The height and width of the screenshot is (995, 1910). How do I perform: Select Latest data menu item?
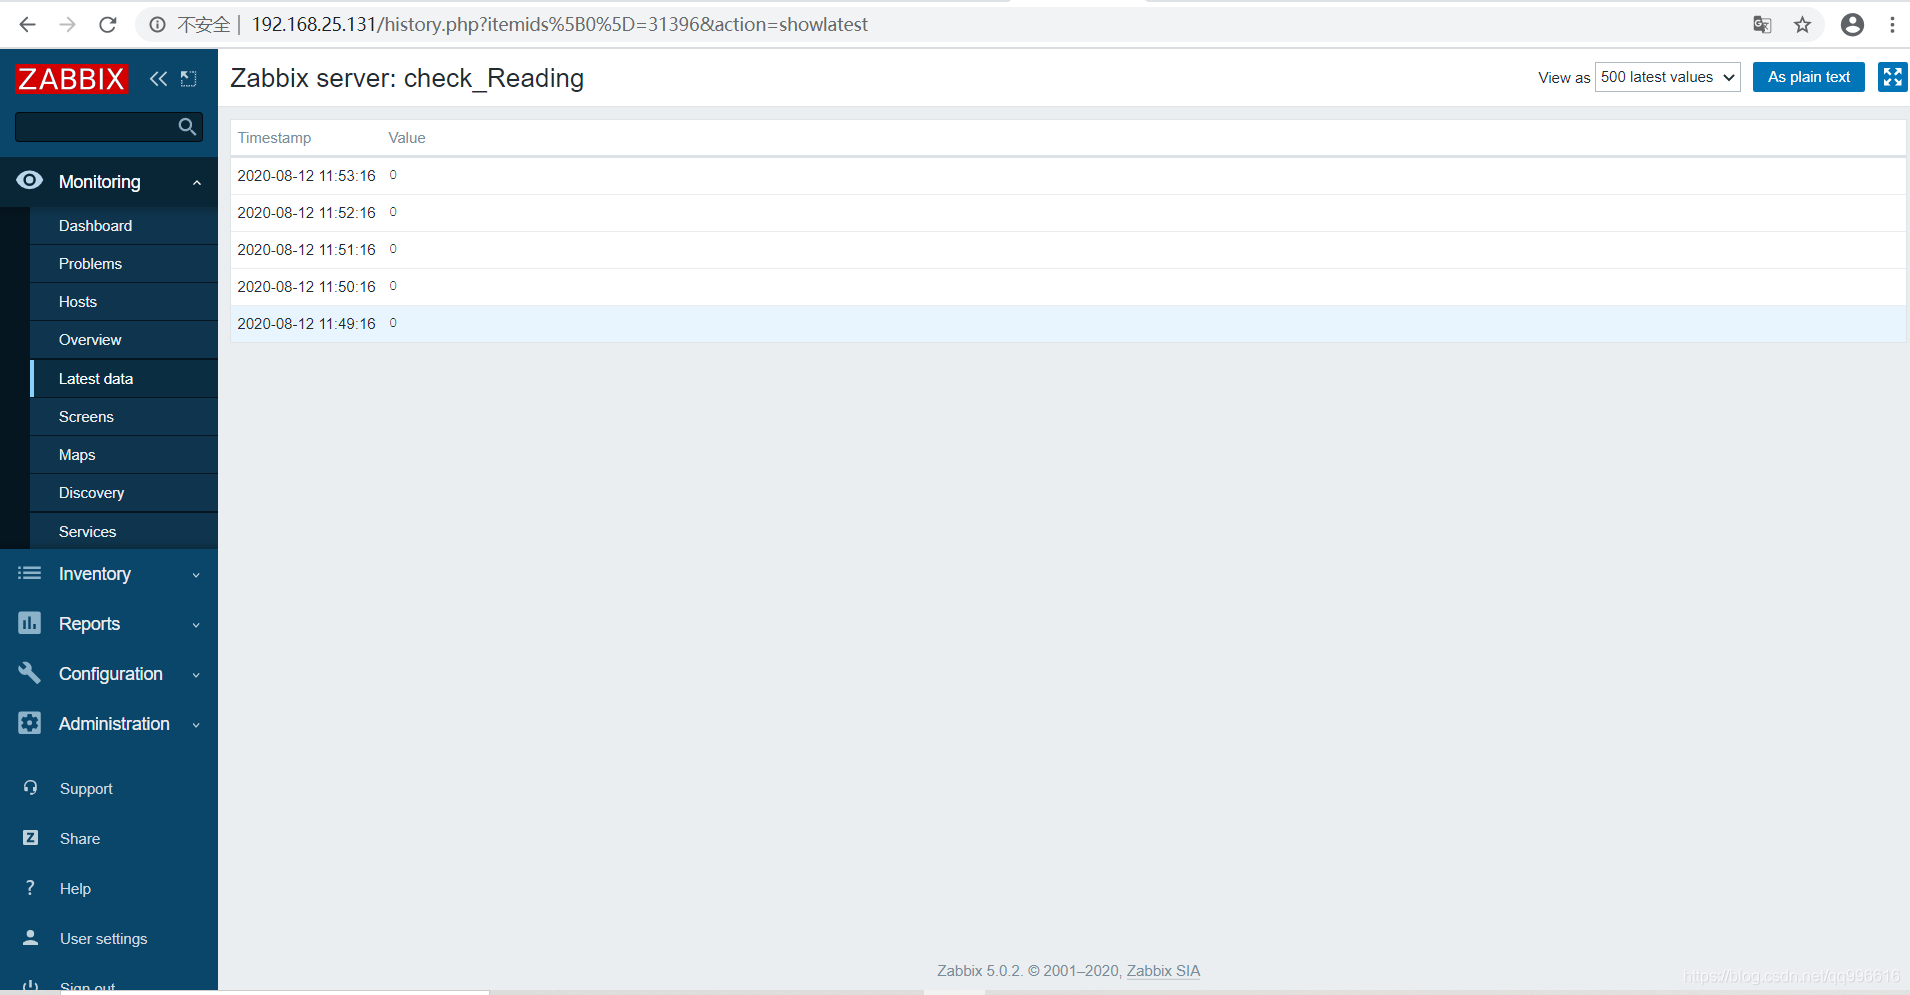(x=96, y=379)
